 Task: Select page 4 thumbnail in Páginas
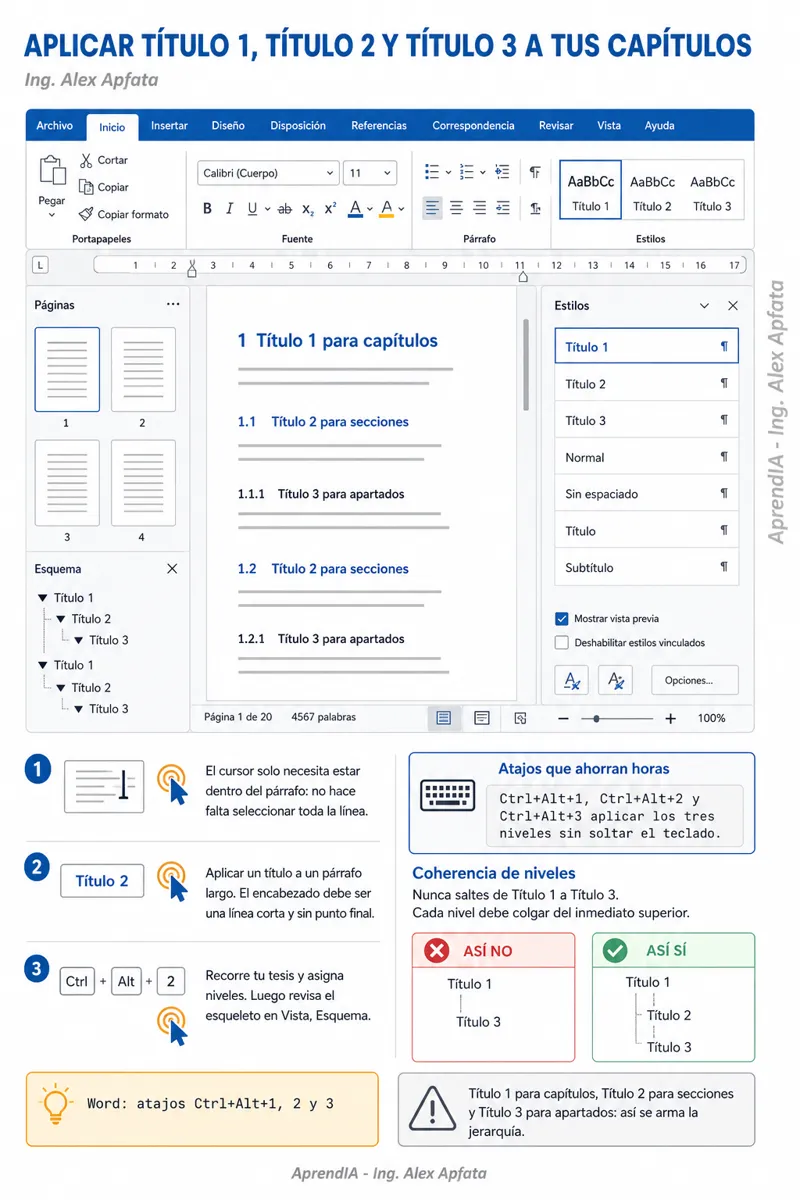(143, 483)
